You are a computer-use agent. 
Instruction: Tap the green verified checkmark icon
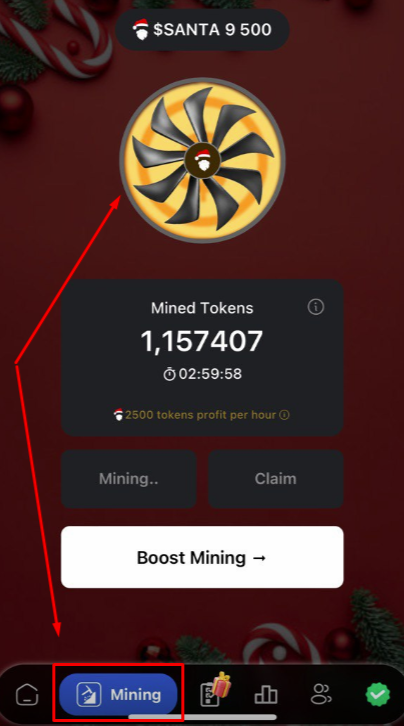coord(378,695)
